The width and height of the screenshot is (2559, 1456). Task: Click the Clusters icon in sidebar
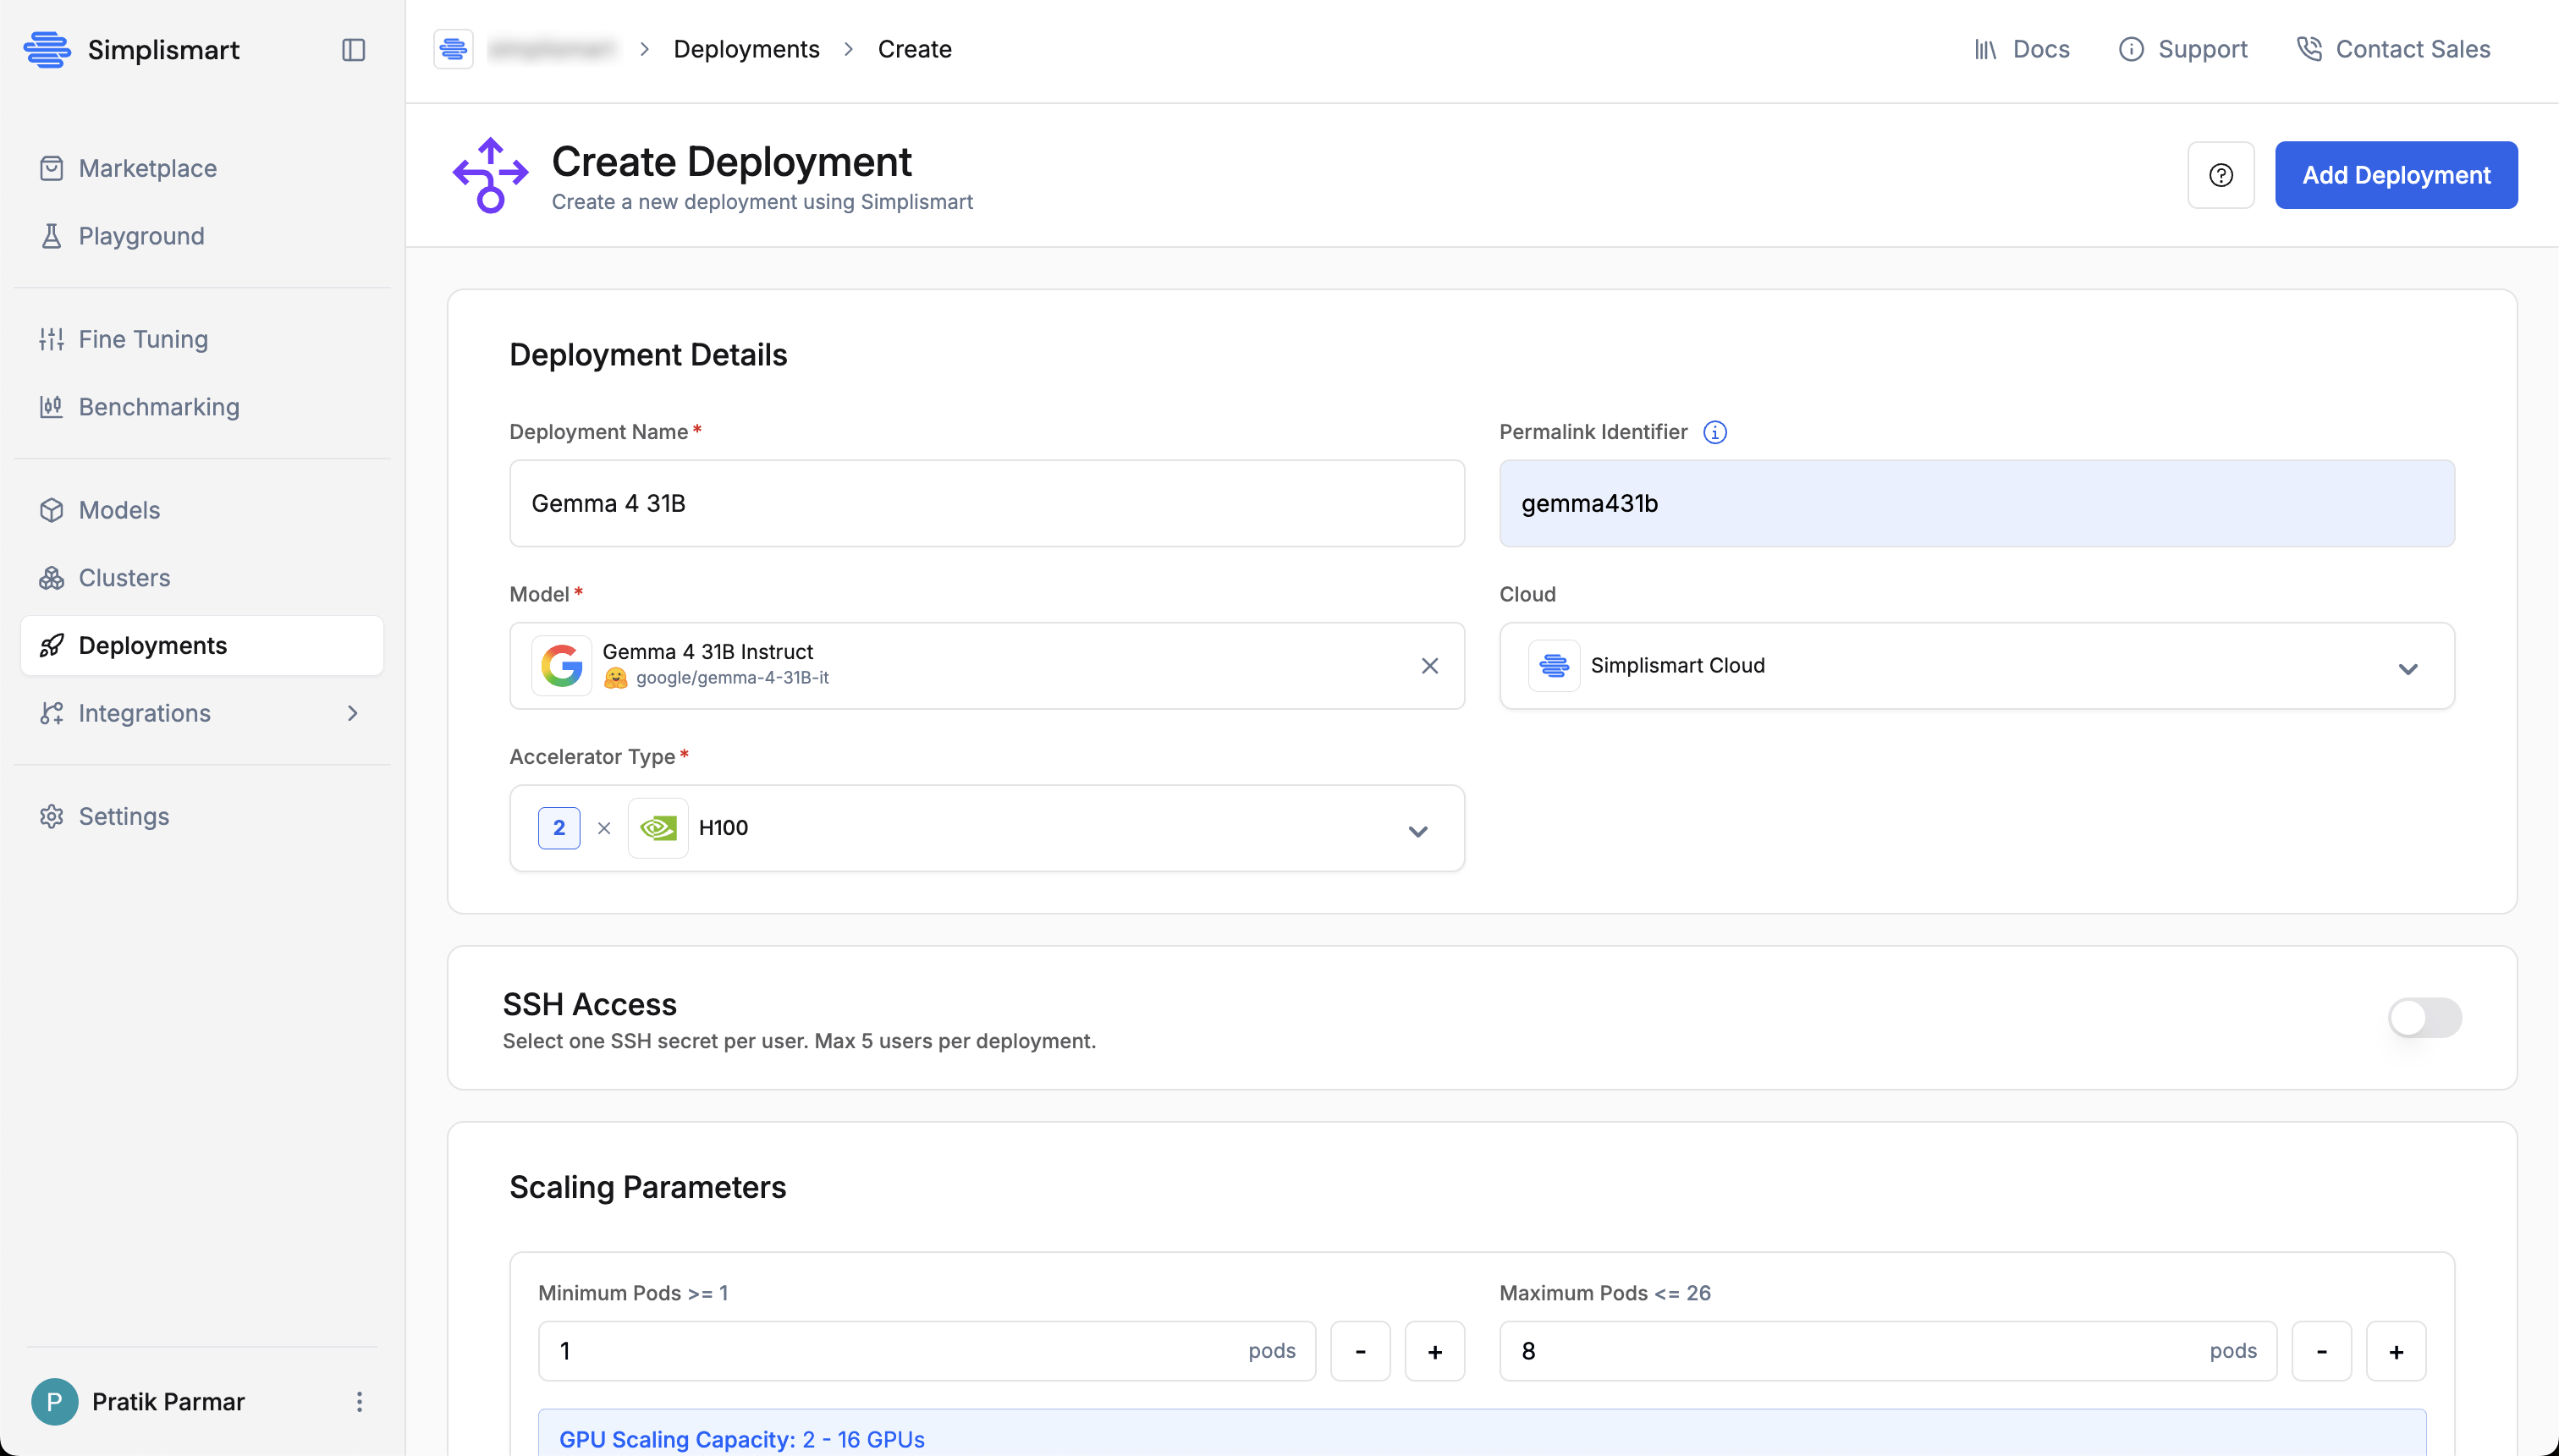[51, 578]
